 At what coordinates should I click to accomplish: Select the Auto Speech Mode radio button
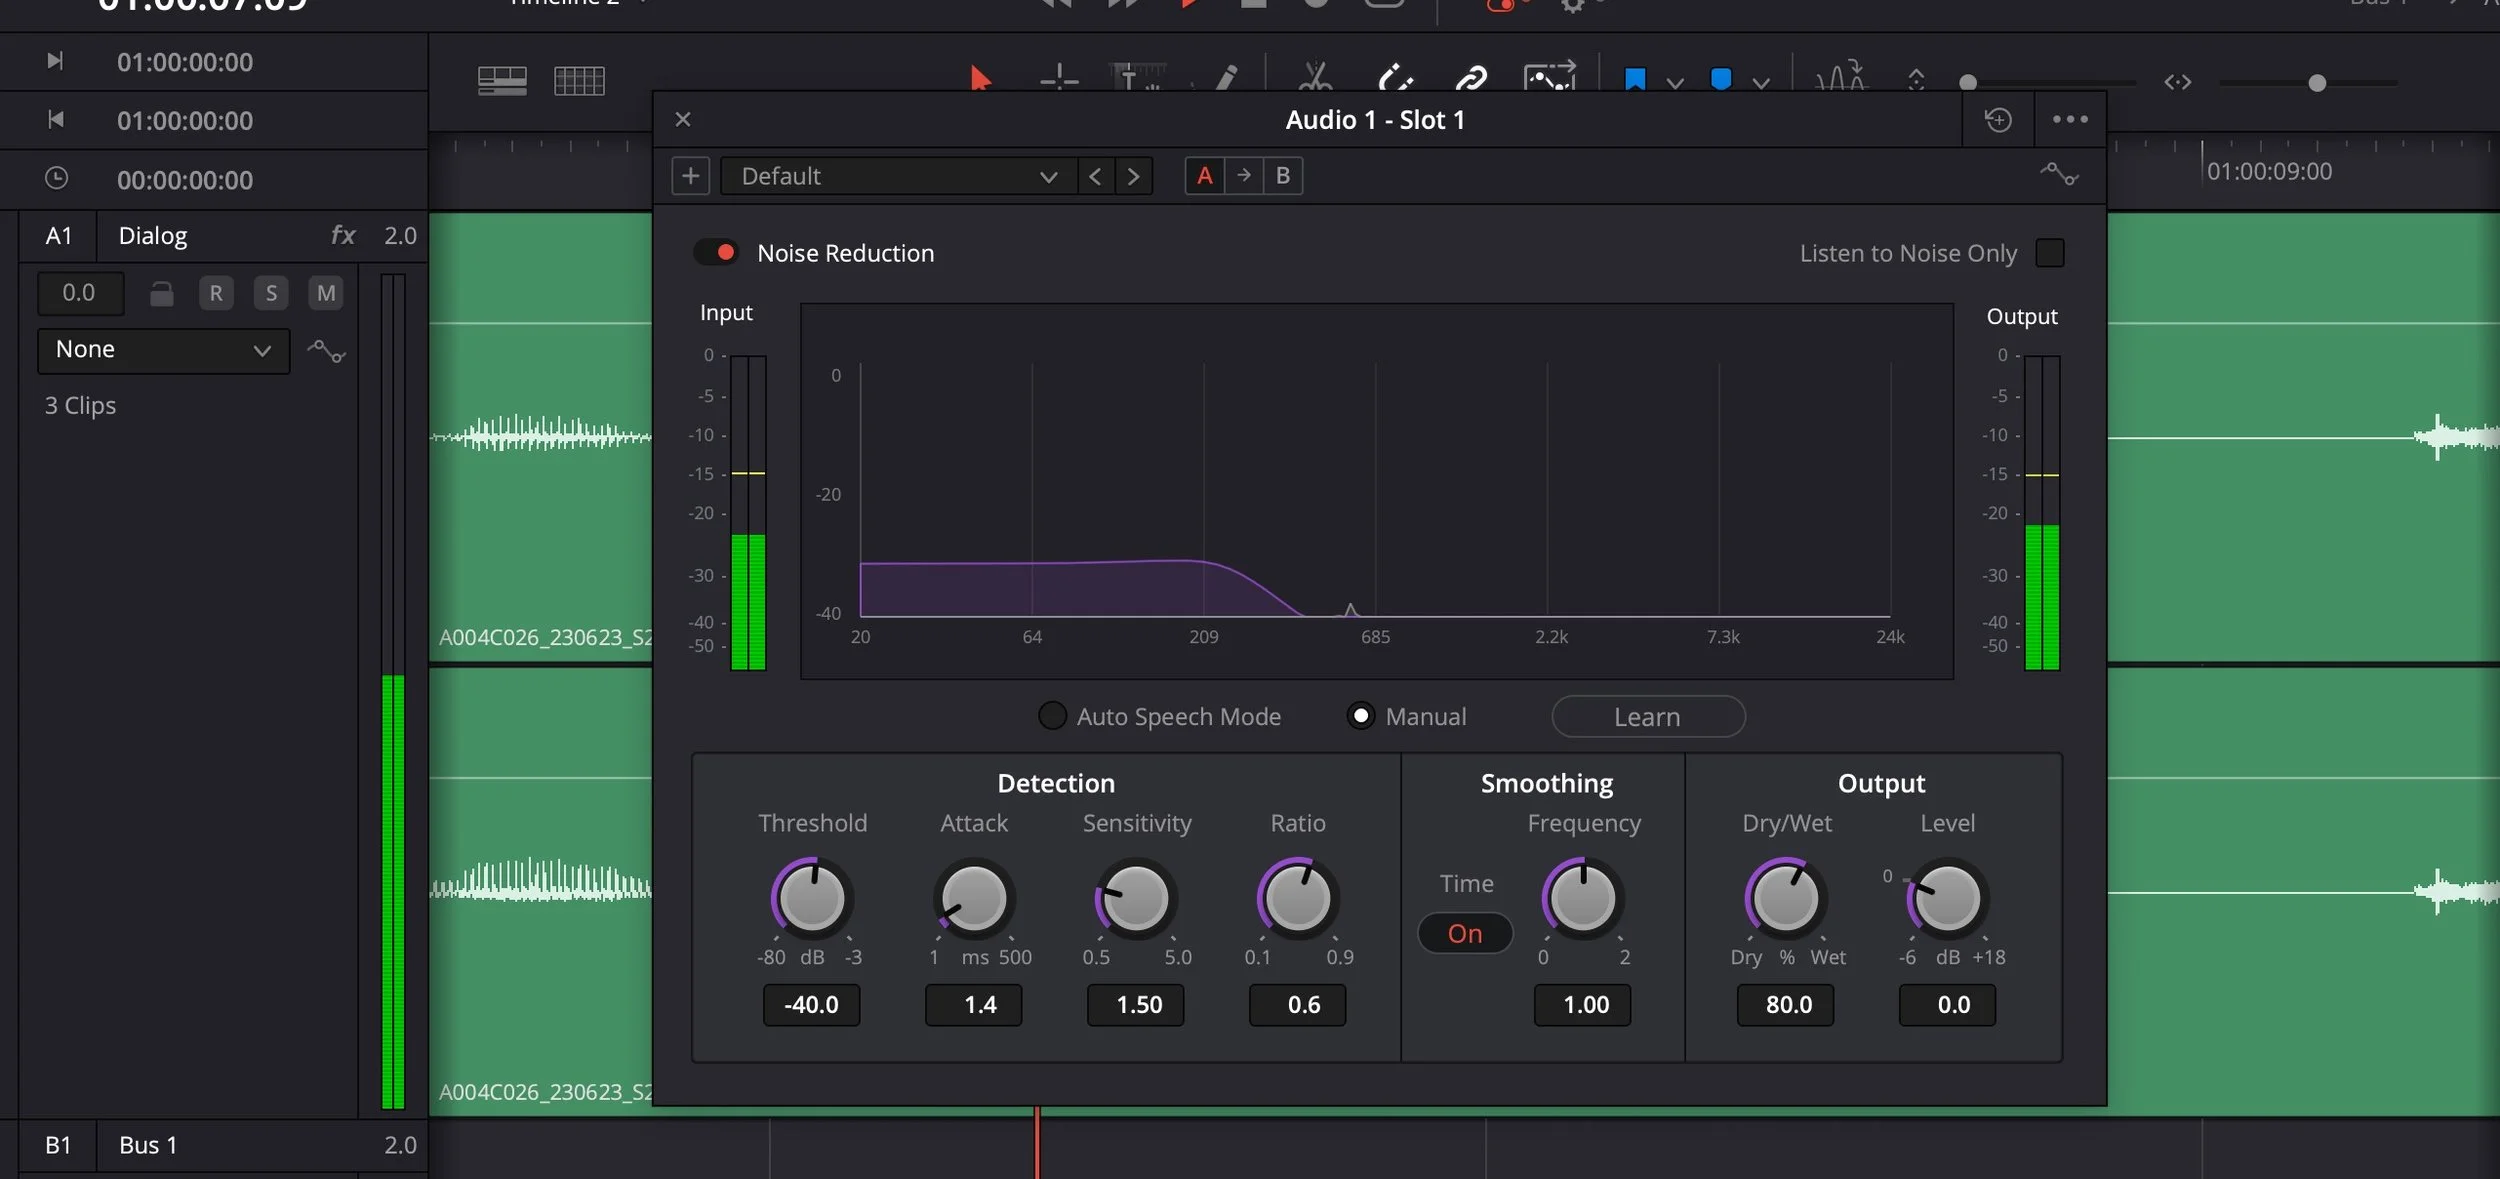click(x=1052, y=716)
